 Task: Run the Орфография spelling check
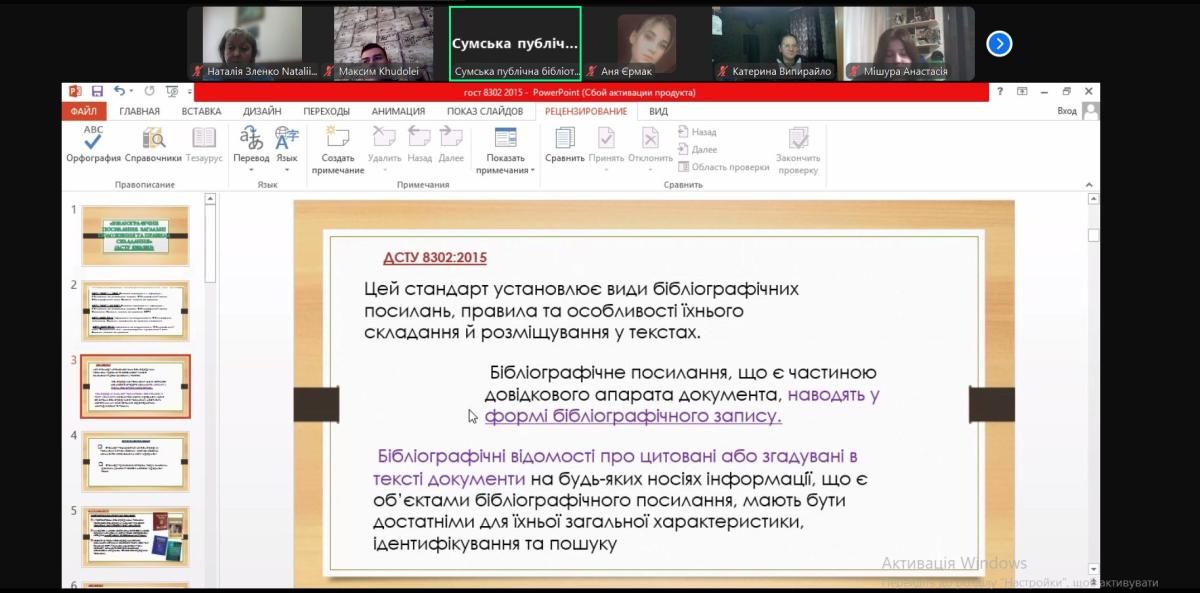(x=93, y=144)
